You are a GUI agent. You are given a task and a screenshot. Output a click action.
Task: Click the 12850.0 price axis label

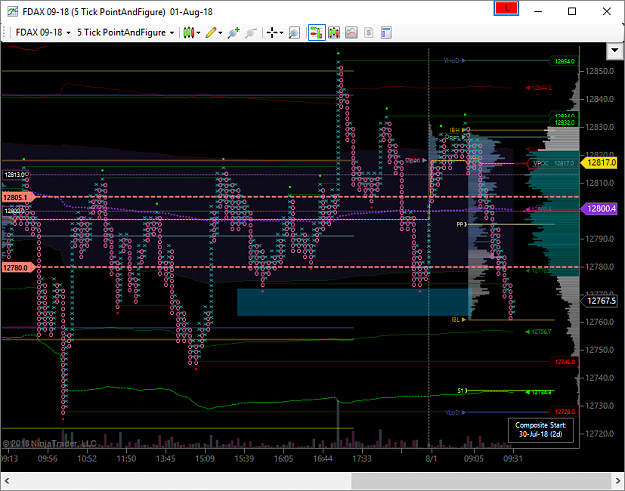599,71
